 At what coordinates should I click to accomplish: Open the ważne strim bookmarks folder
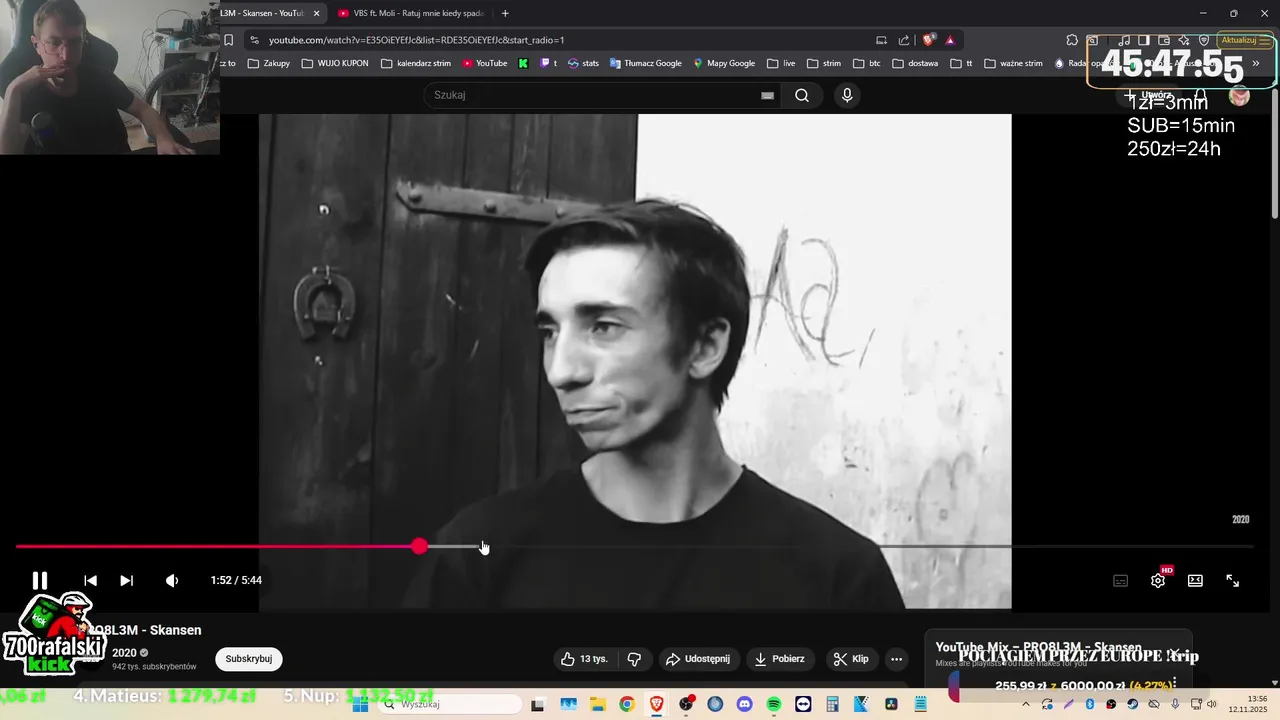(x=1013, y=63)
